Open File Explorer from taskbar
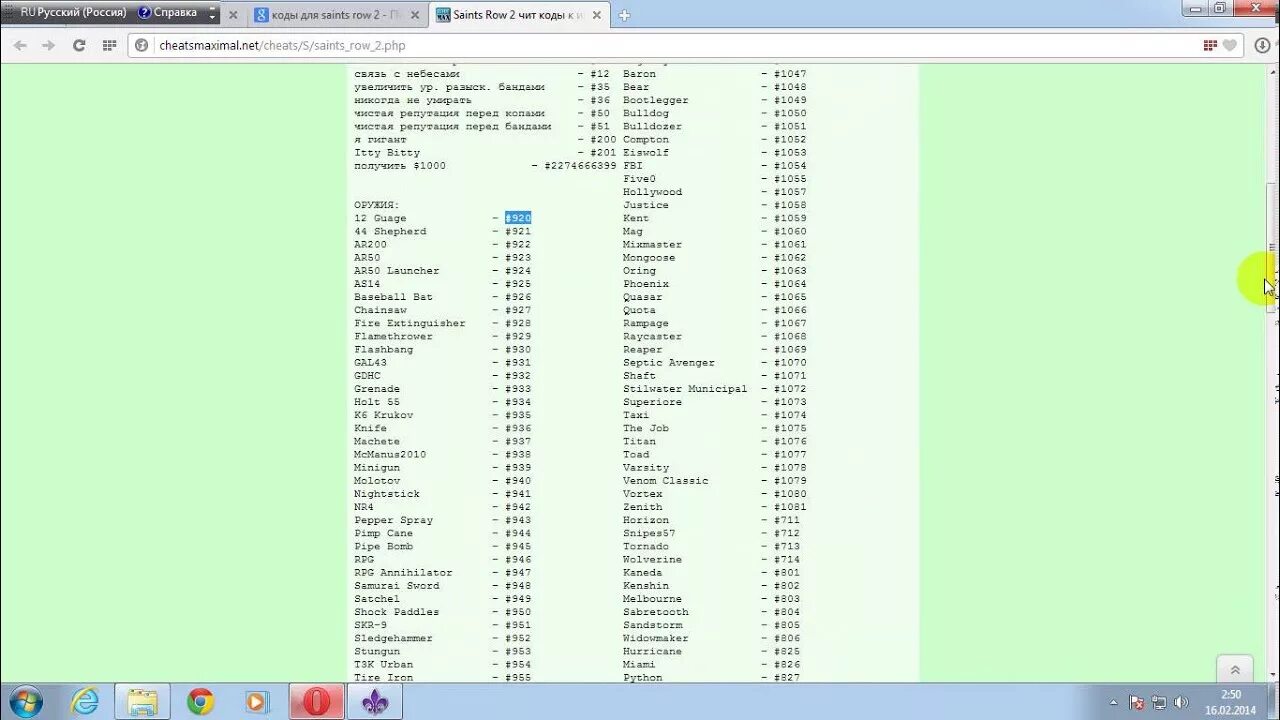Viewport: 1280px width, 720px height. pos(142,701)
